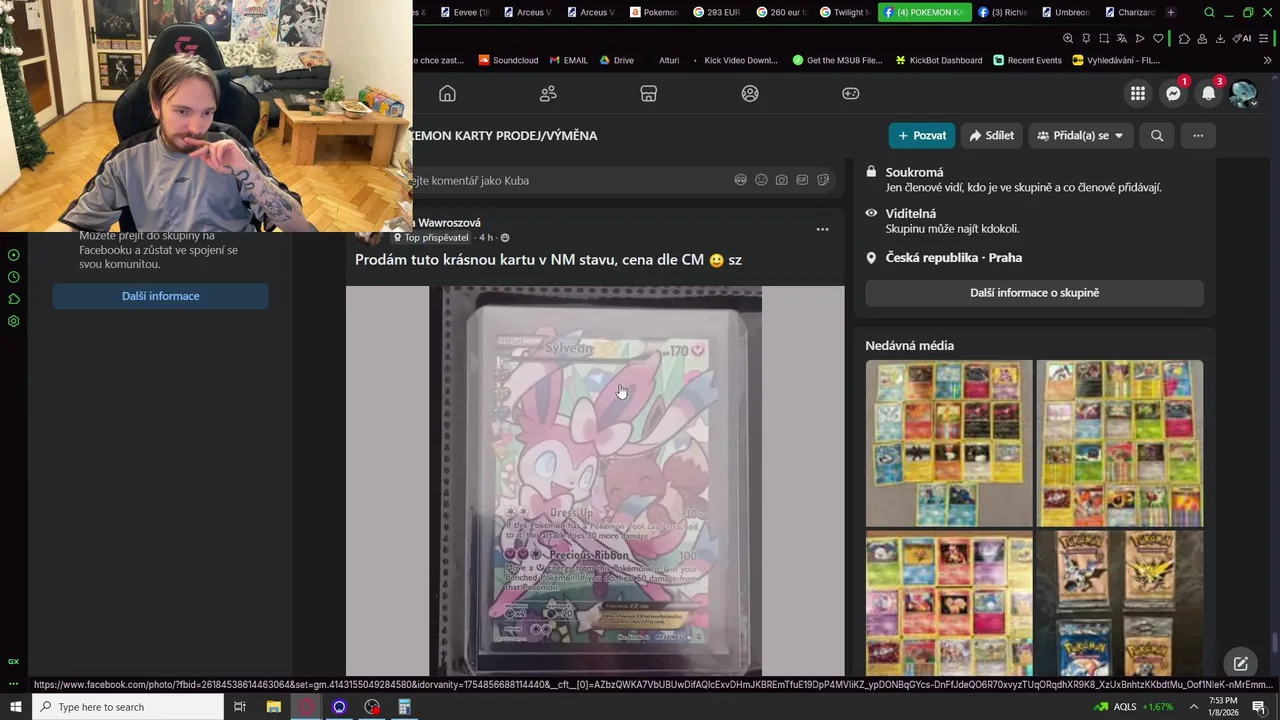Open the emoji picker in comment box

click(761, 180)
